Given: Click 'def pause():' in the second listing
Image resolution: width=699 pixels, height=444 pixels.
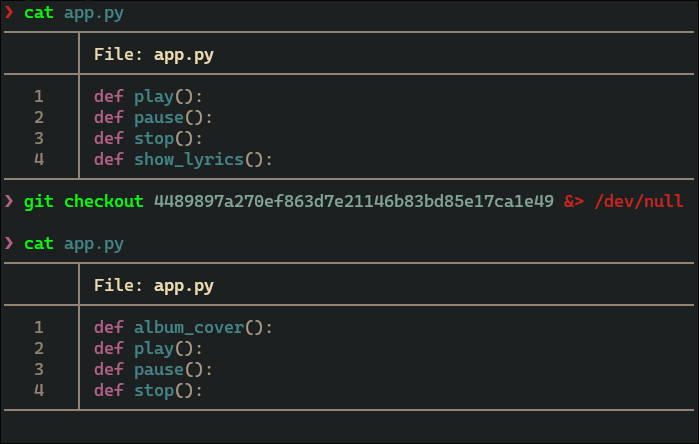Looking at the screenshot, I should 153,370.
